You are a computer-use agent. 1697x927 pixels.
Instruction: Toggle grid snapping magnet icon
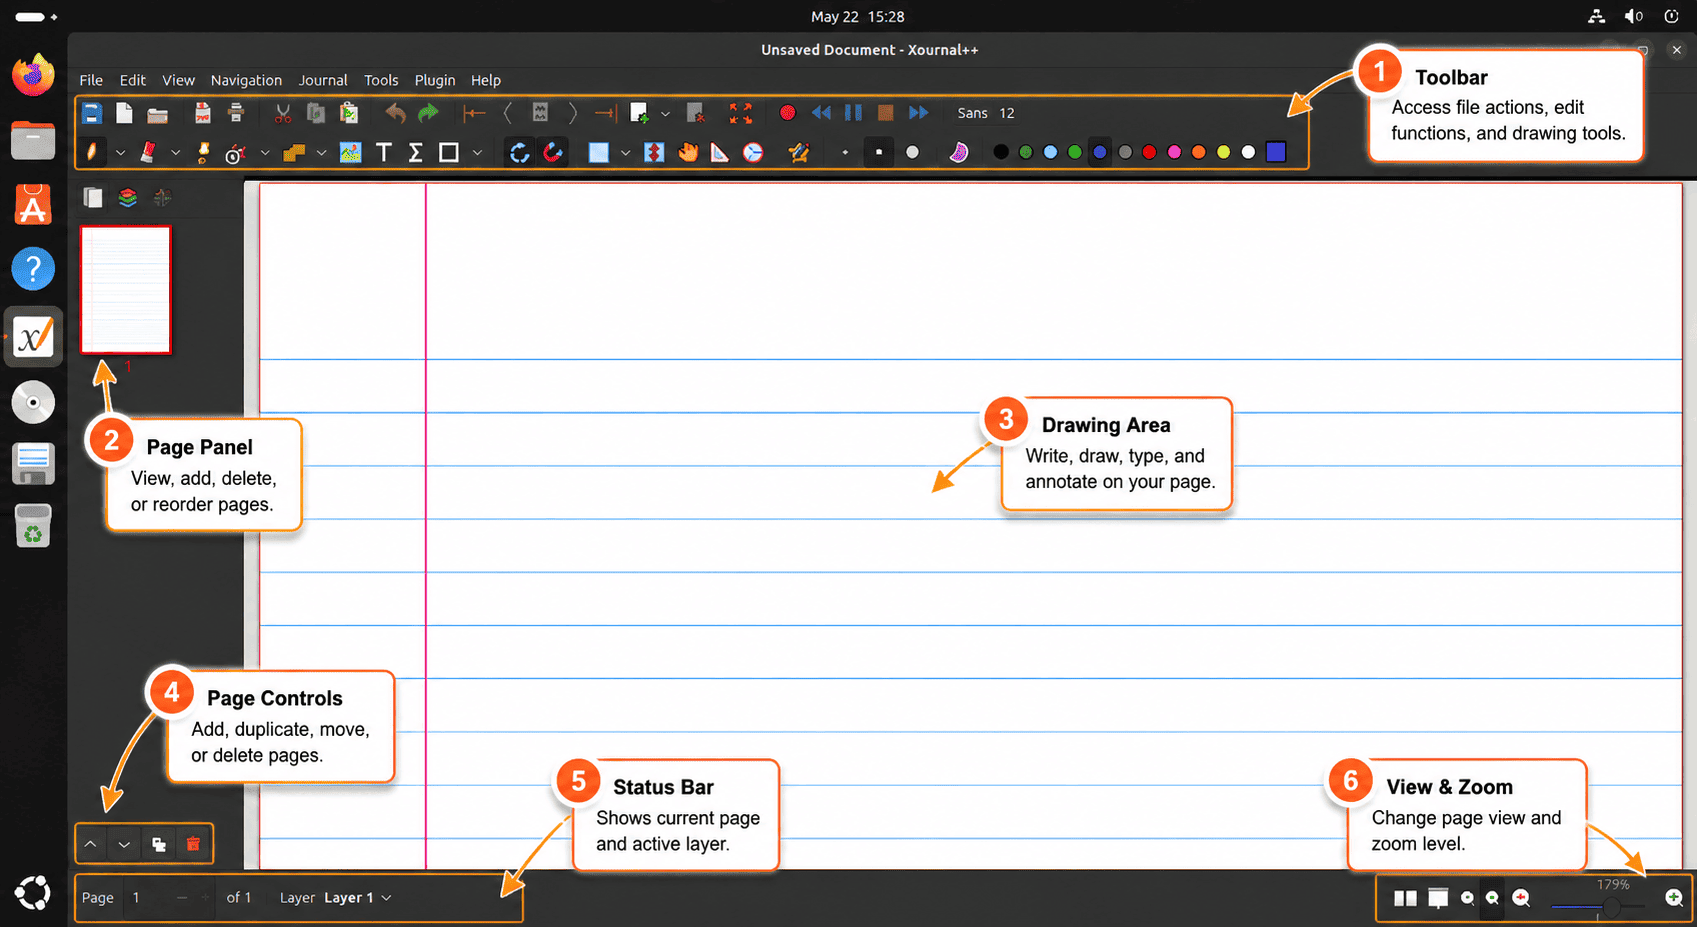point(553,152)
